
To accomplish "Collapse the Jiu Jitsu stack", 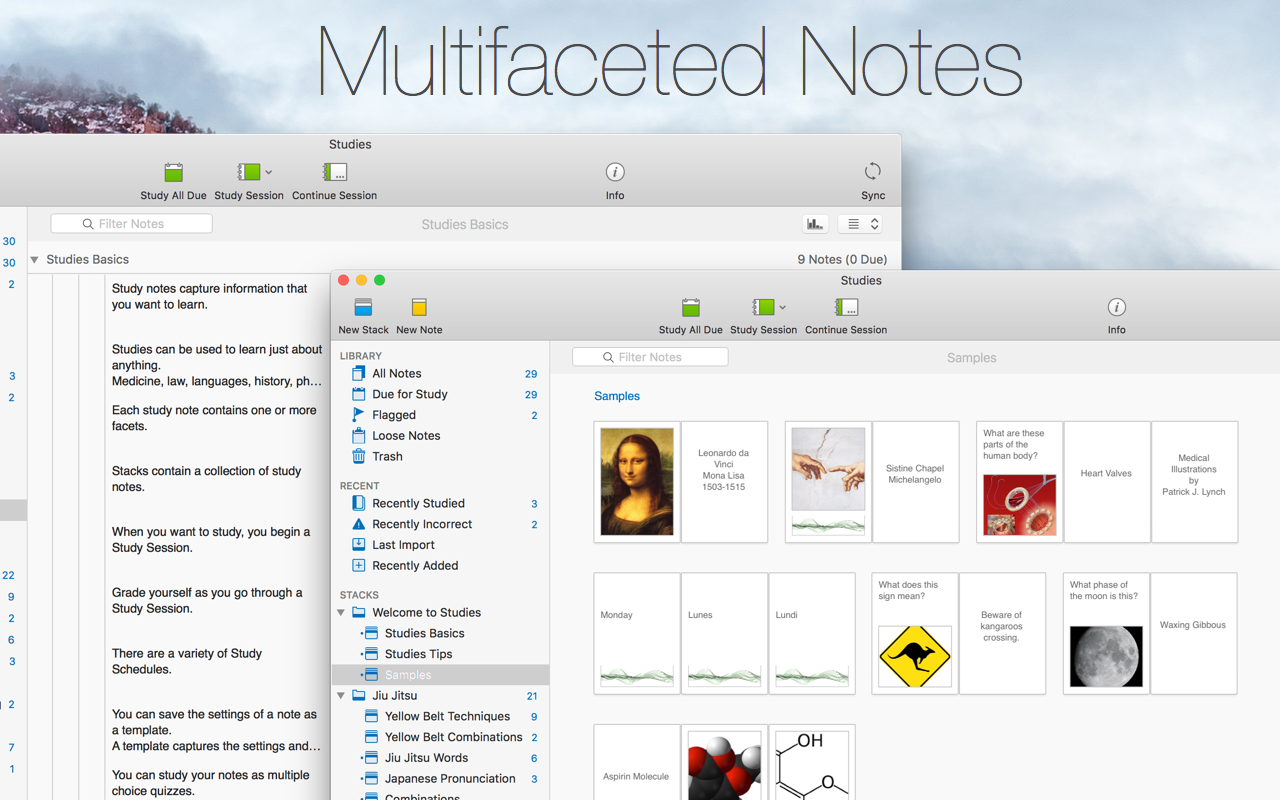I will (341, 695).
